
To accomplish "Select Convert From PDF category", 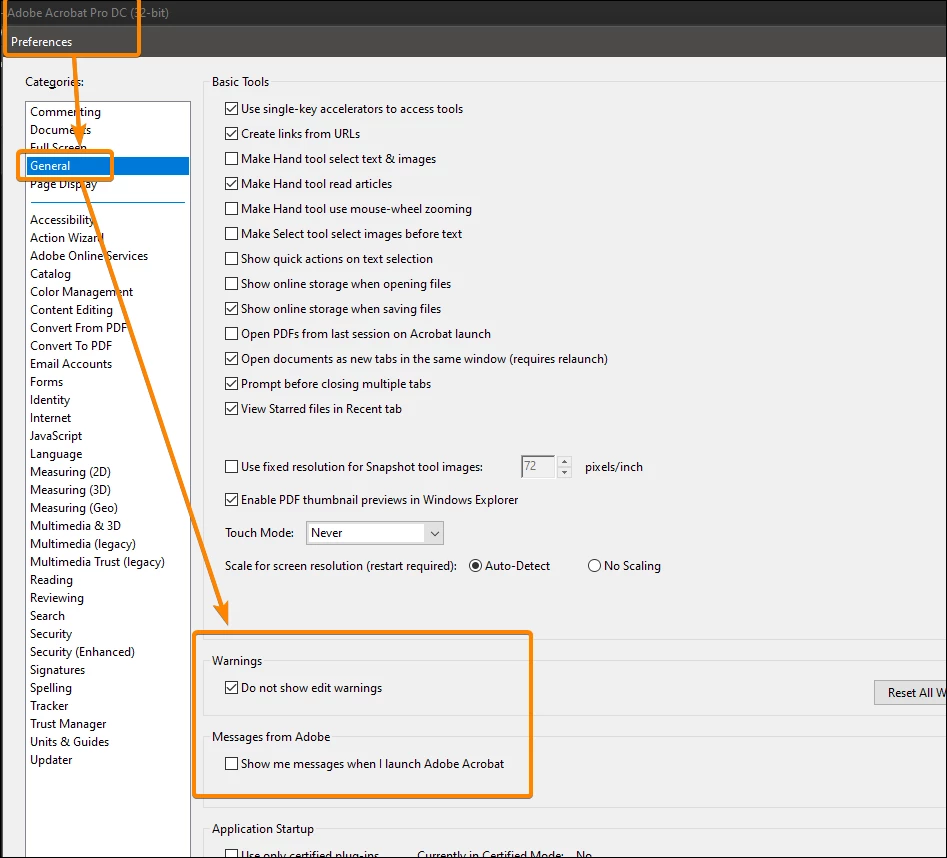I will 79,328.
